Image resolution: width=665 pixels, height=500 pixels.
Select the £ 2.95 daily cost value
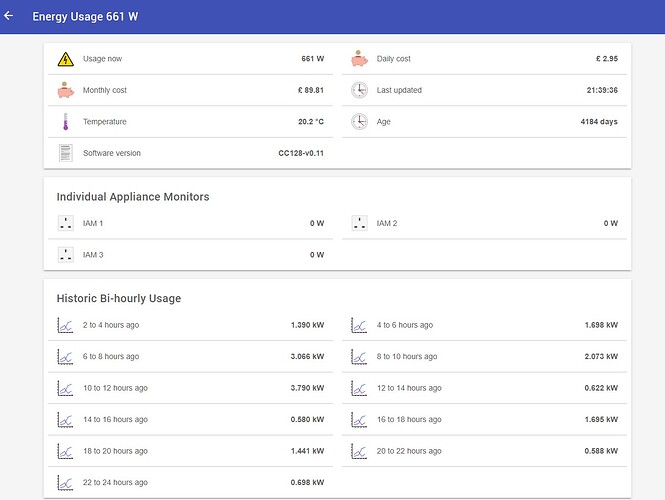point(607,59)
